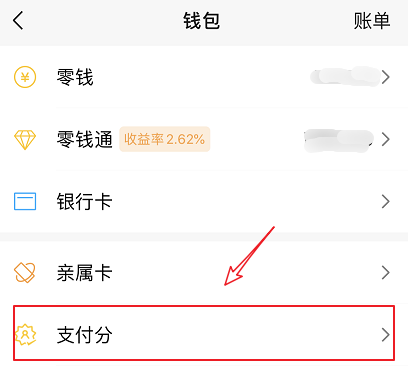Expand chevron on 零钱 row
The height and width of the screenshot is (368, 408).
[x=386, y=77]
